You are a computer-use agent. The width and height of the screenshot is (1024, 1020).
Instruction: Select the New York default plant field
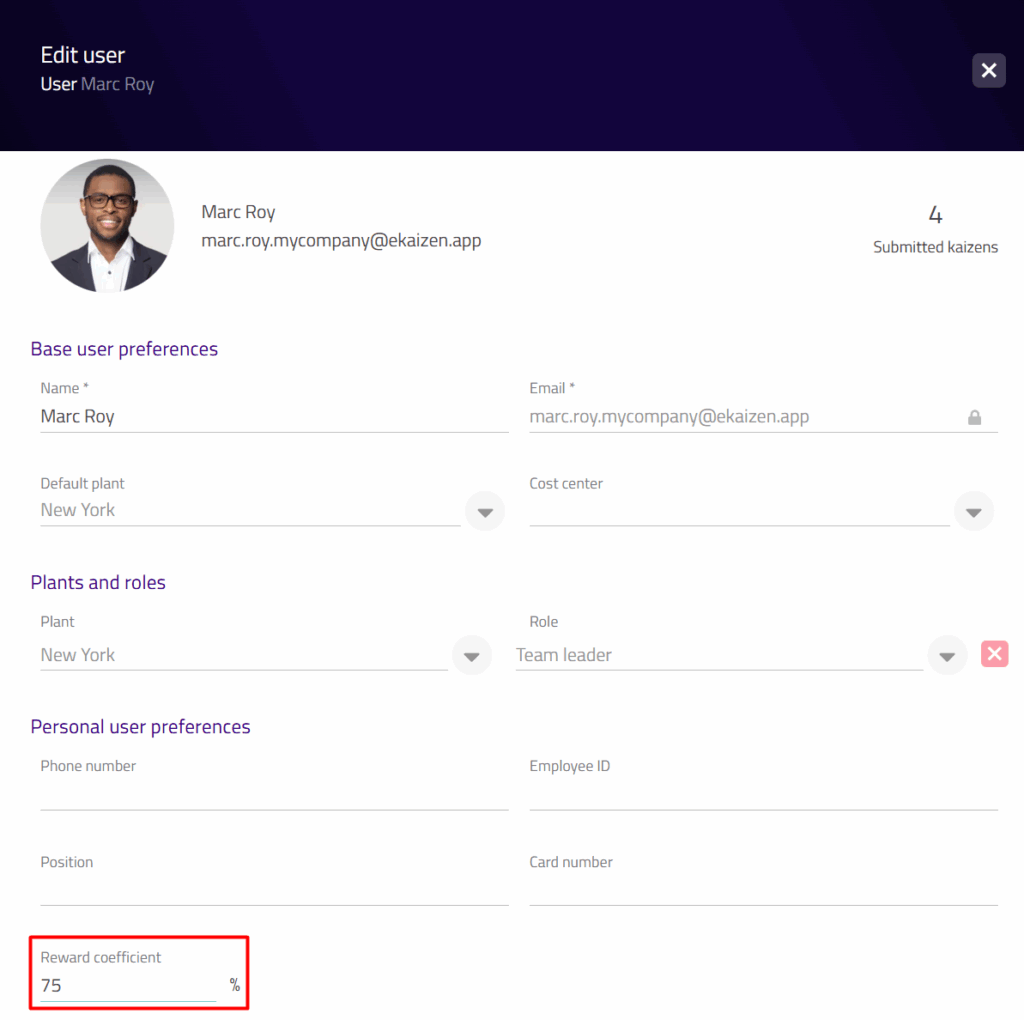click(x=249, y=510)
